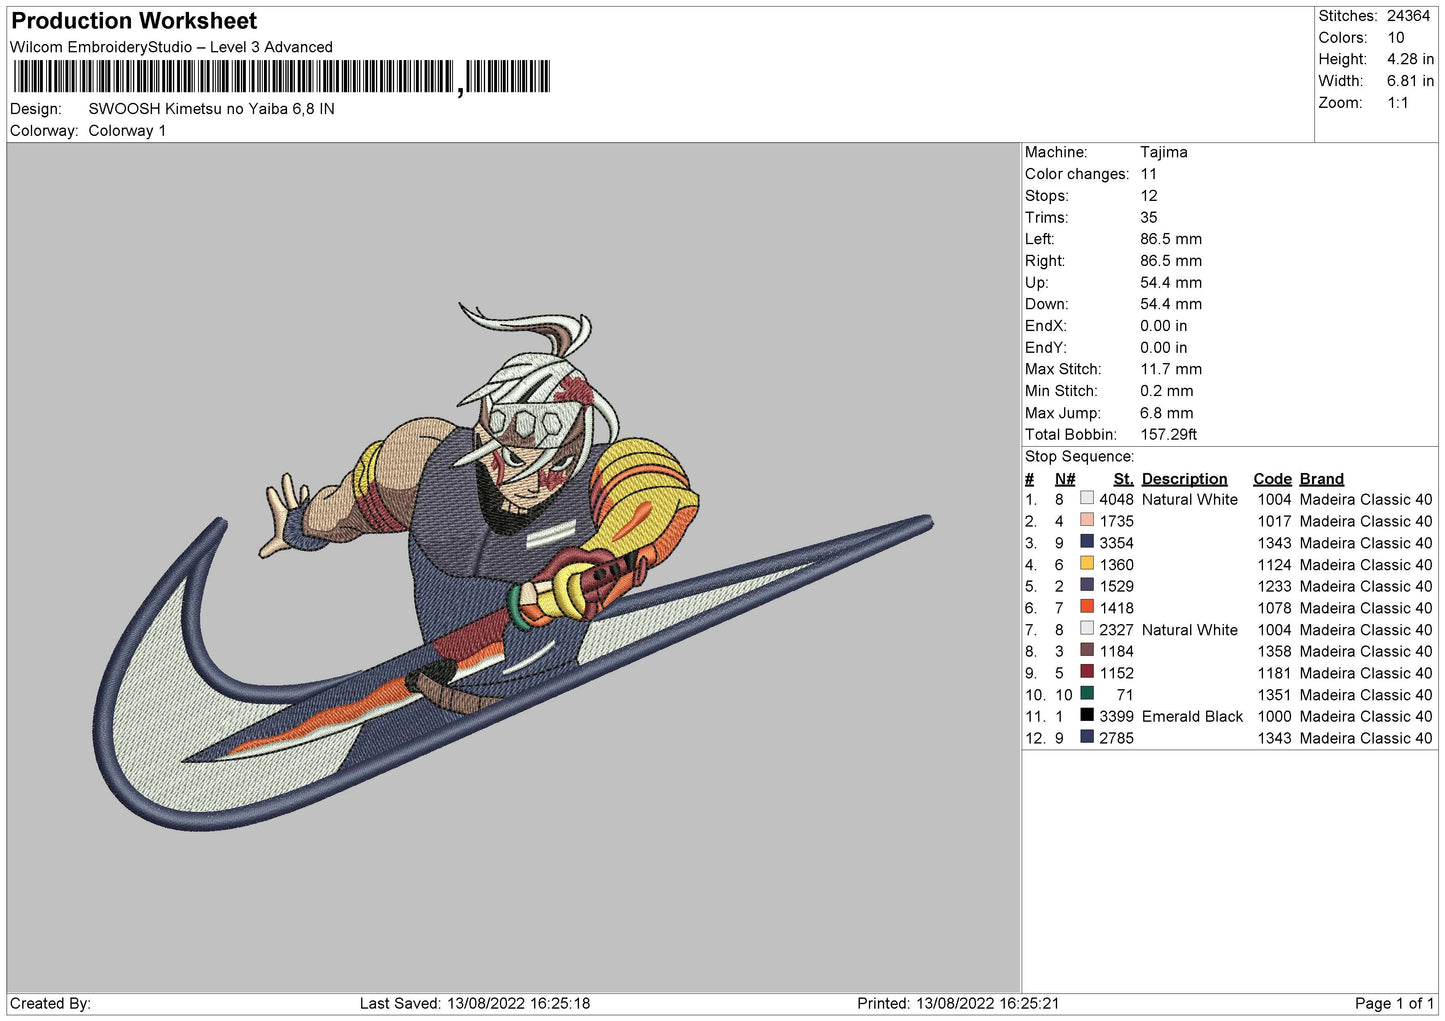
Task: Click the navy swatch in stop row 3
Action: click(1087, 542)
